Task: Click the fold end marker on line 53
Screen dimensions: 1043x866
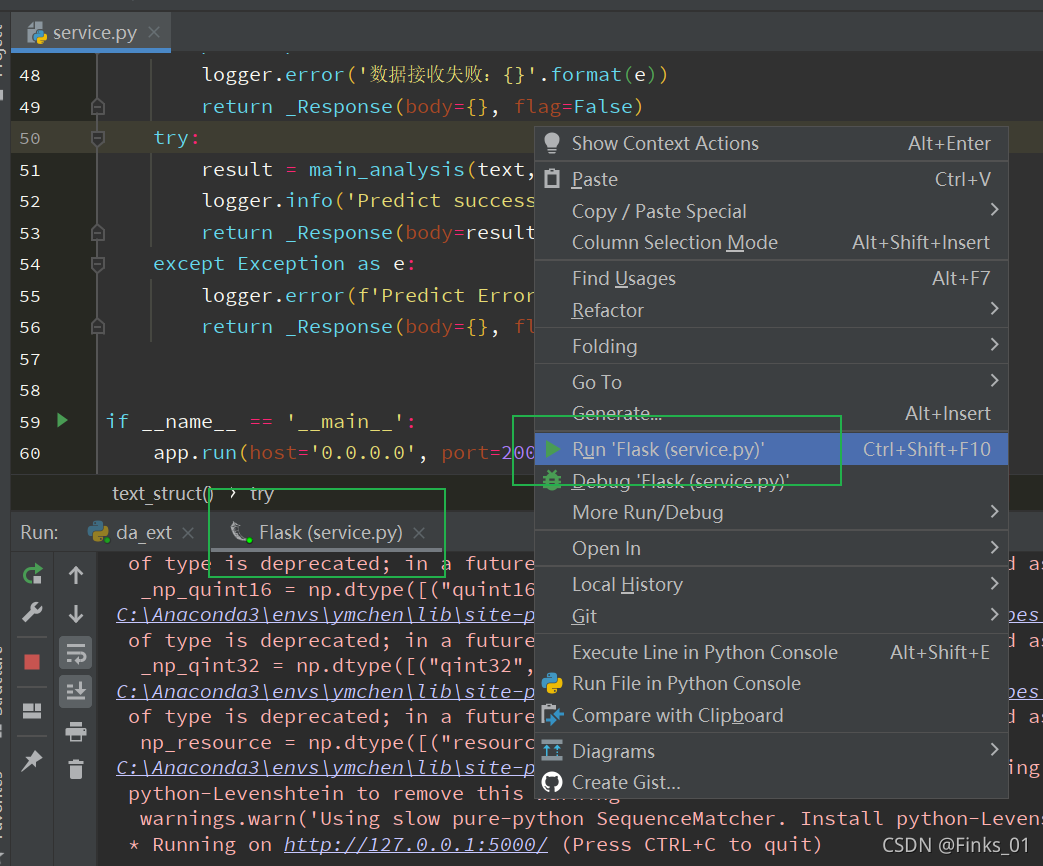Action: [x=98, y=233]
